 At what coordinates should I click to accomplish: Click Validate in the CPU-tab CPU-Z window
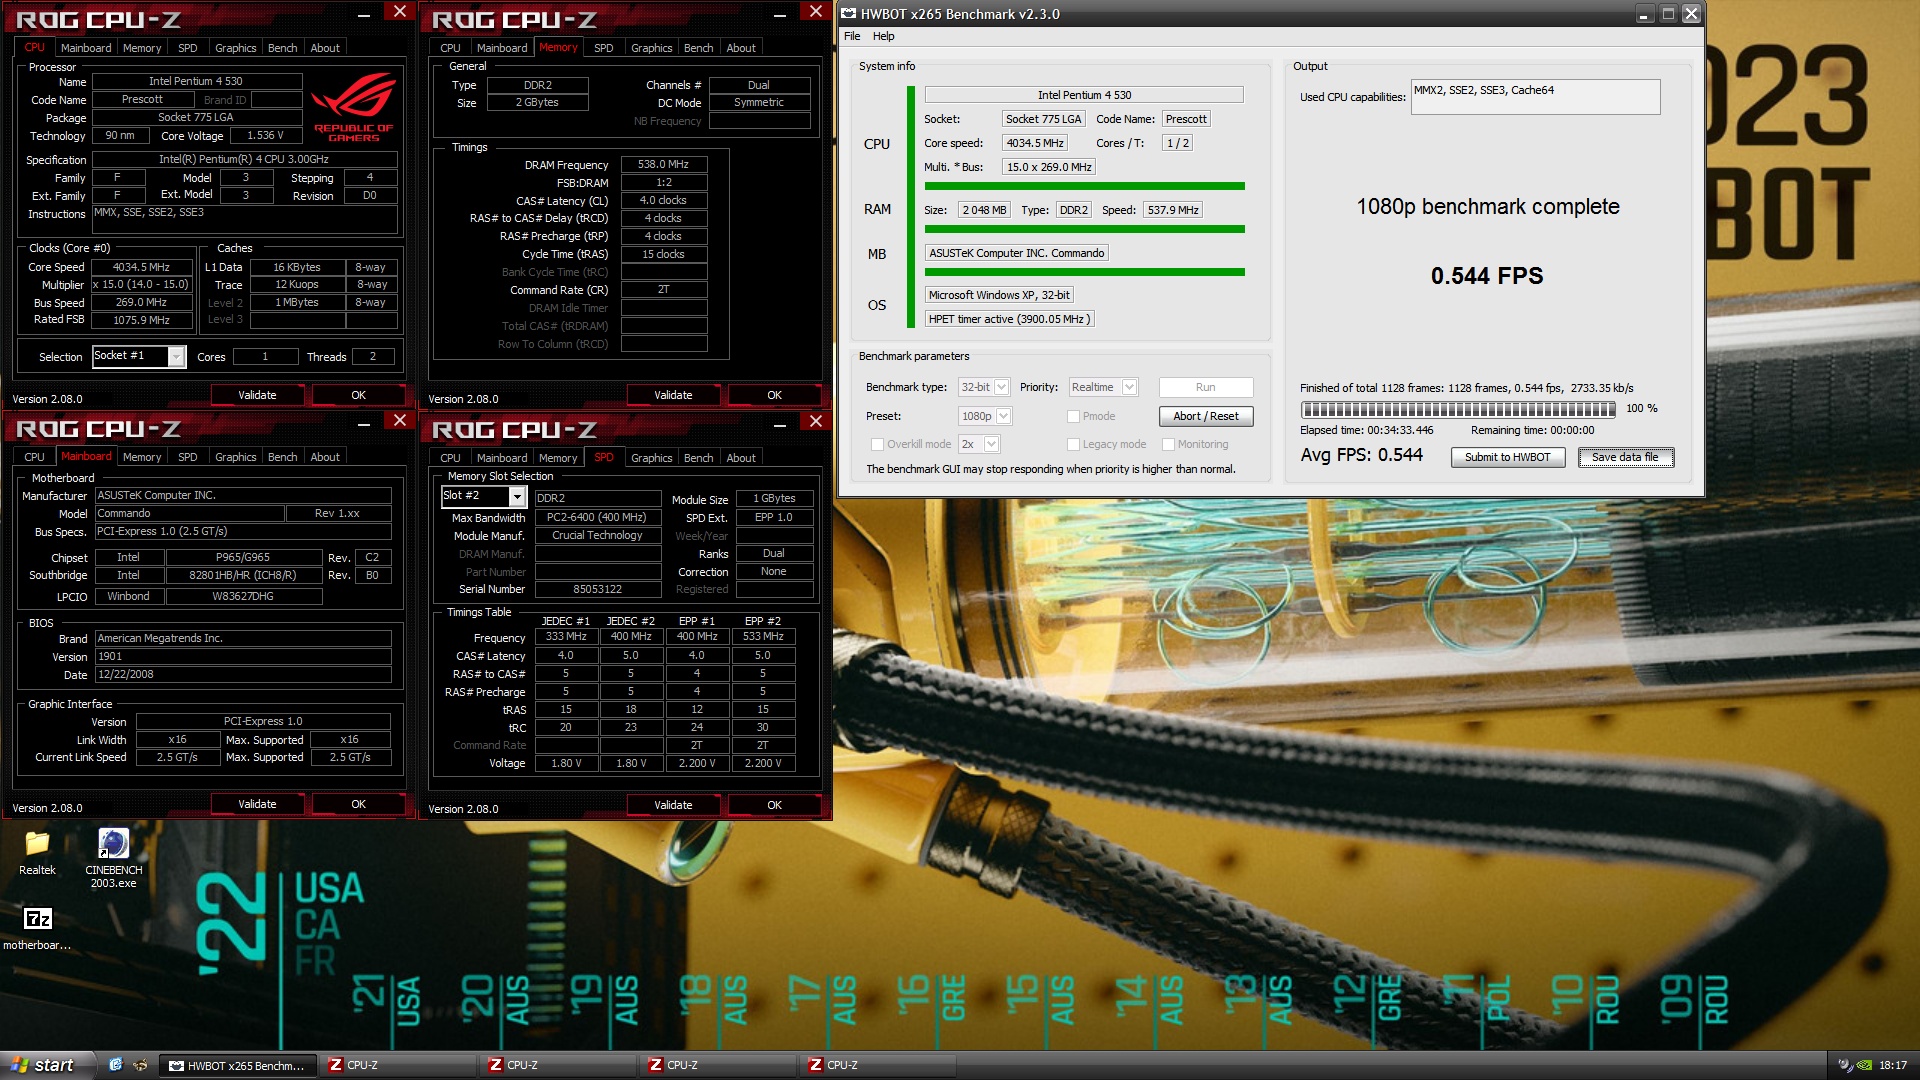257,395
